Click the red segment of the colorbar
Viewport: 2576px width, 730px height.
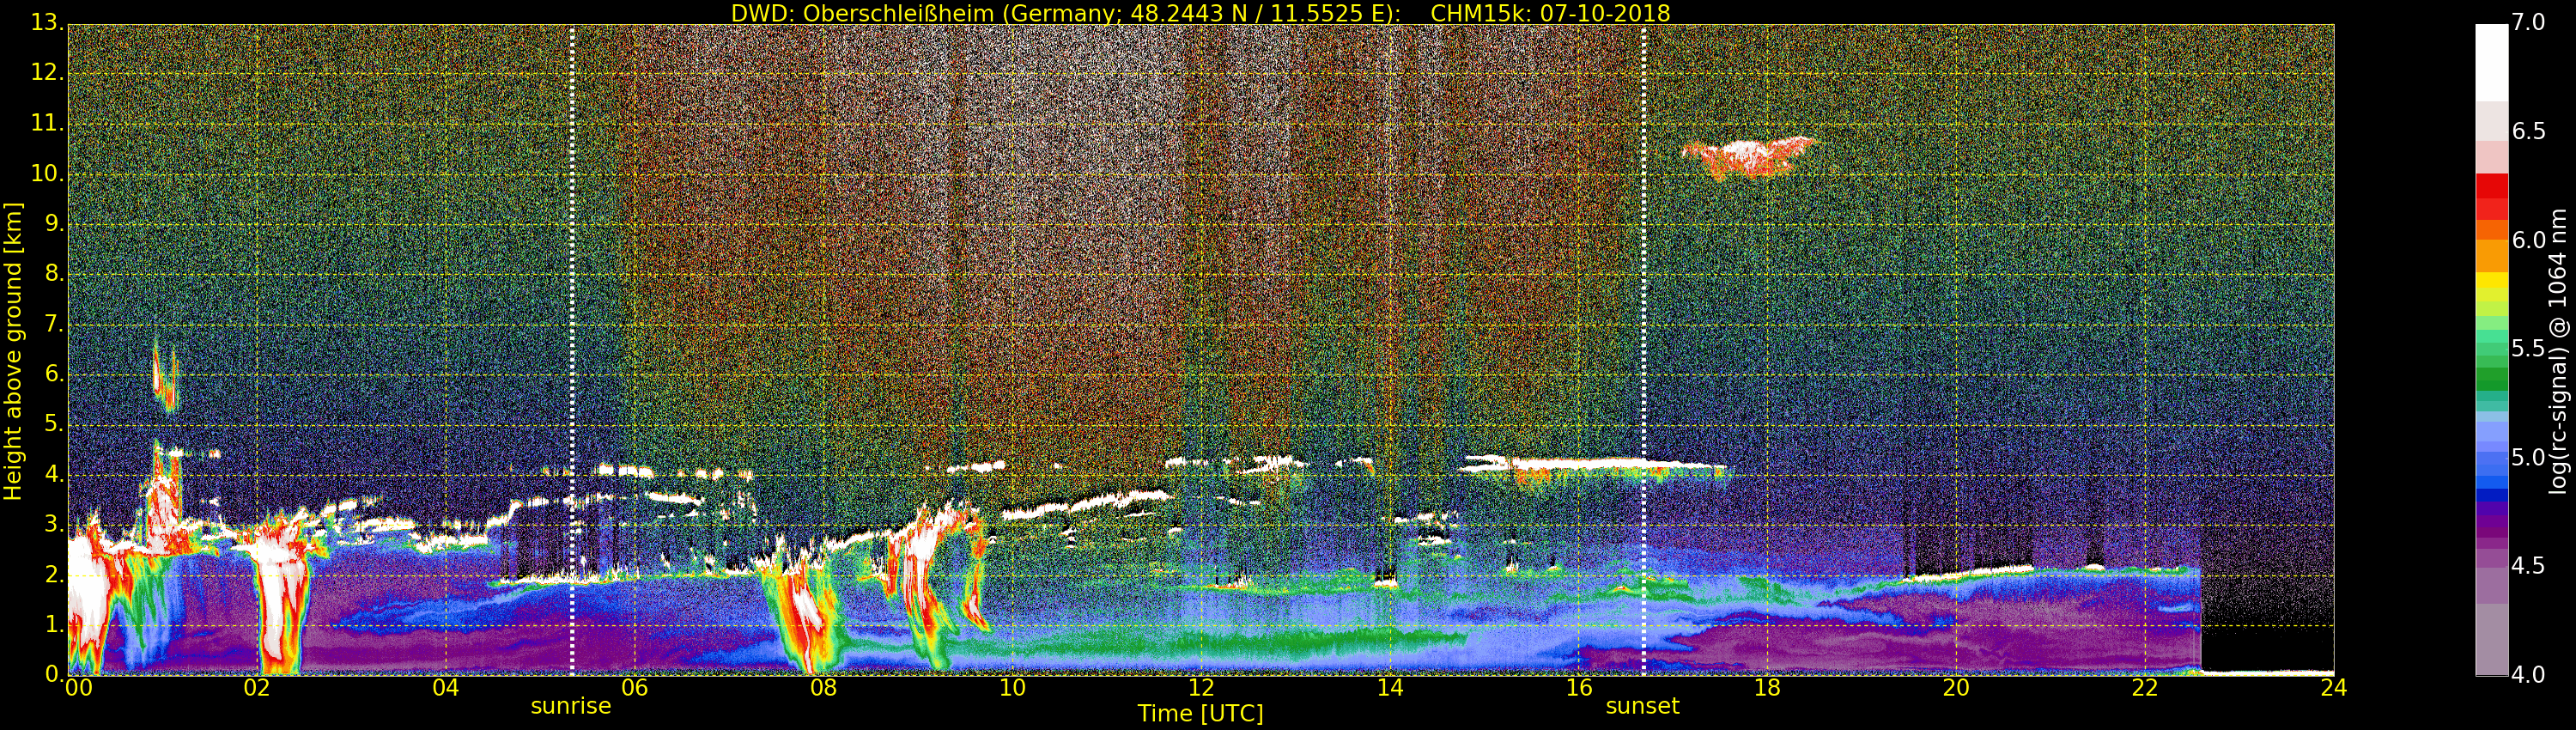[x=2491, y=196]
